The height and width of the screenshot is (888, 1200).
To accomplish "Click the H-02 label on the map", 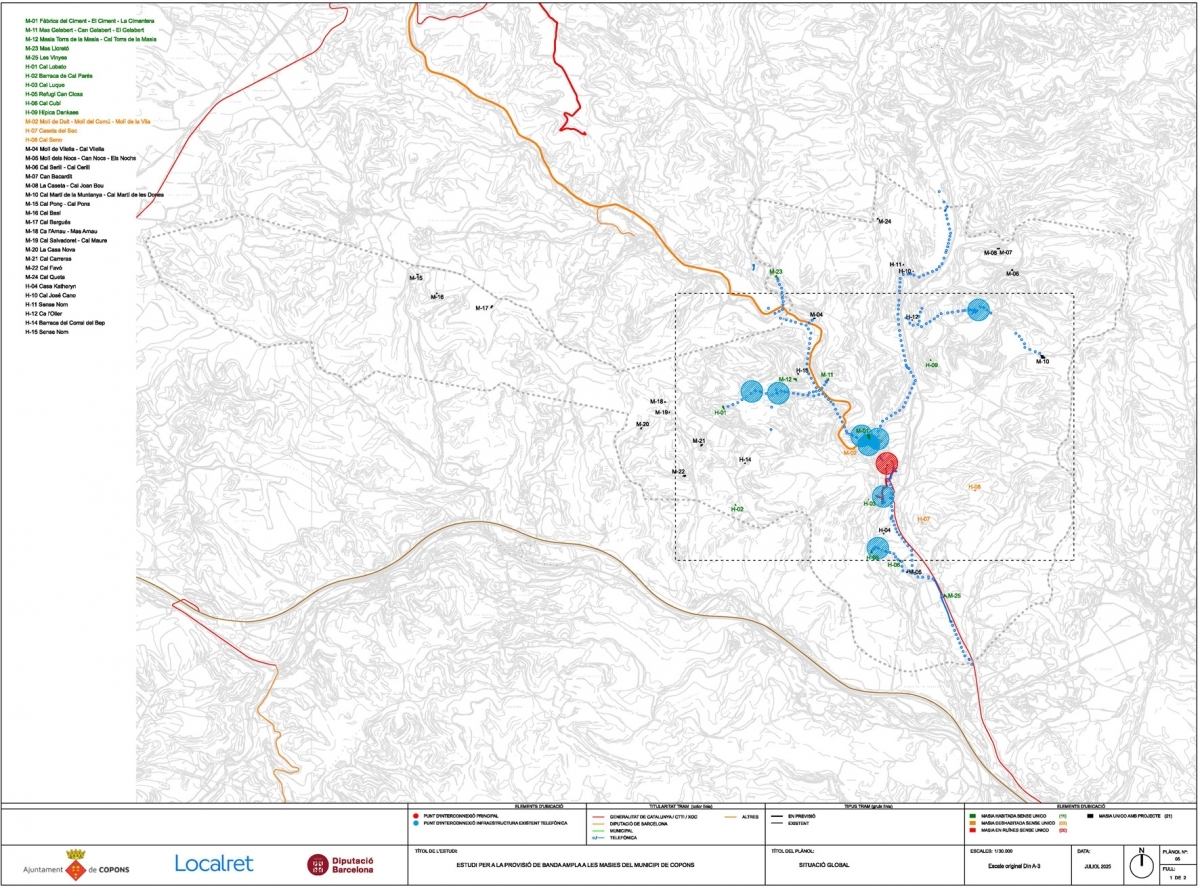I will pyautogui.click(x=737, y=510).
